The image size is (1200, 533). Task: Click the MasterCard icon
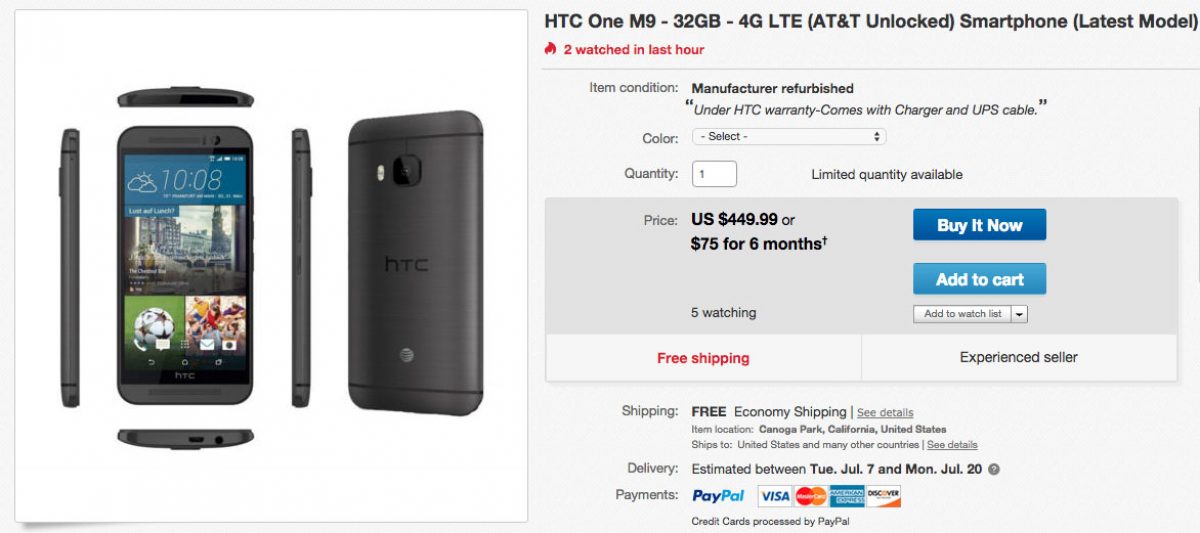811,496
